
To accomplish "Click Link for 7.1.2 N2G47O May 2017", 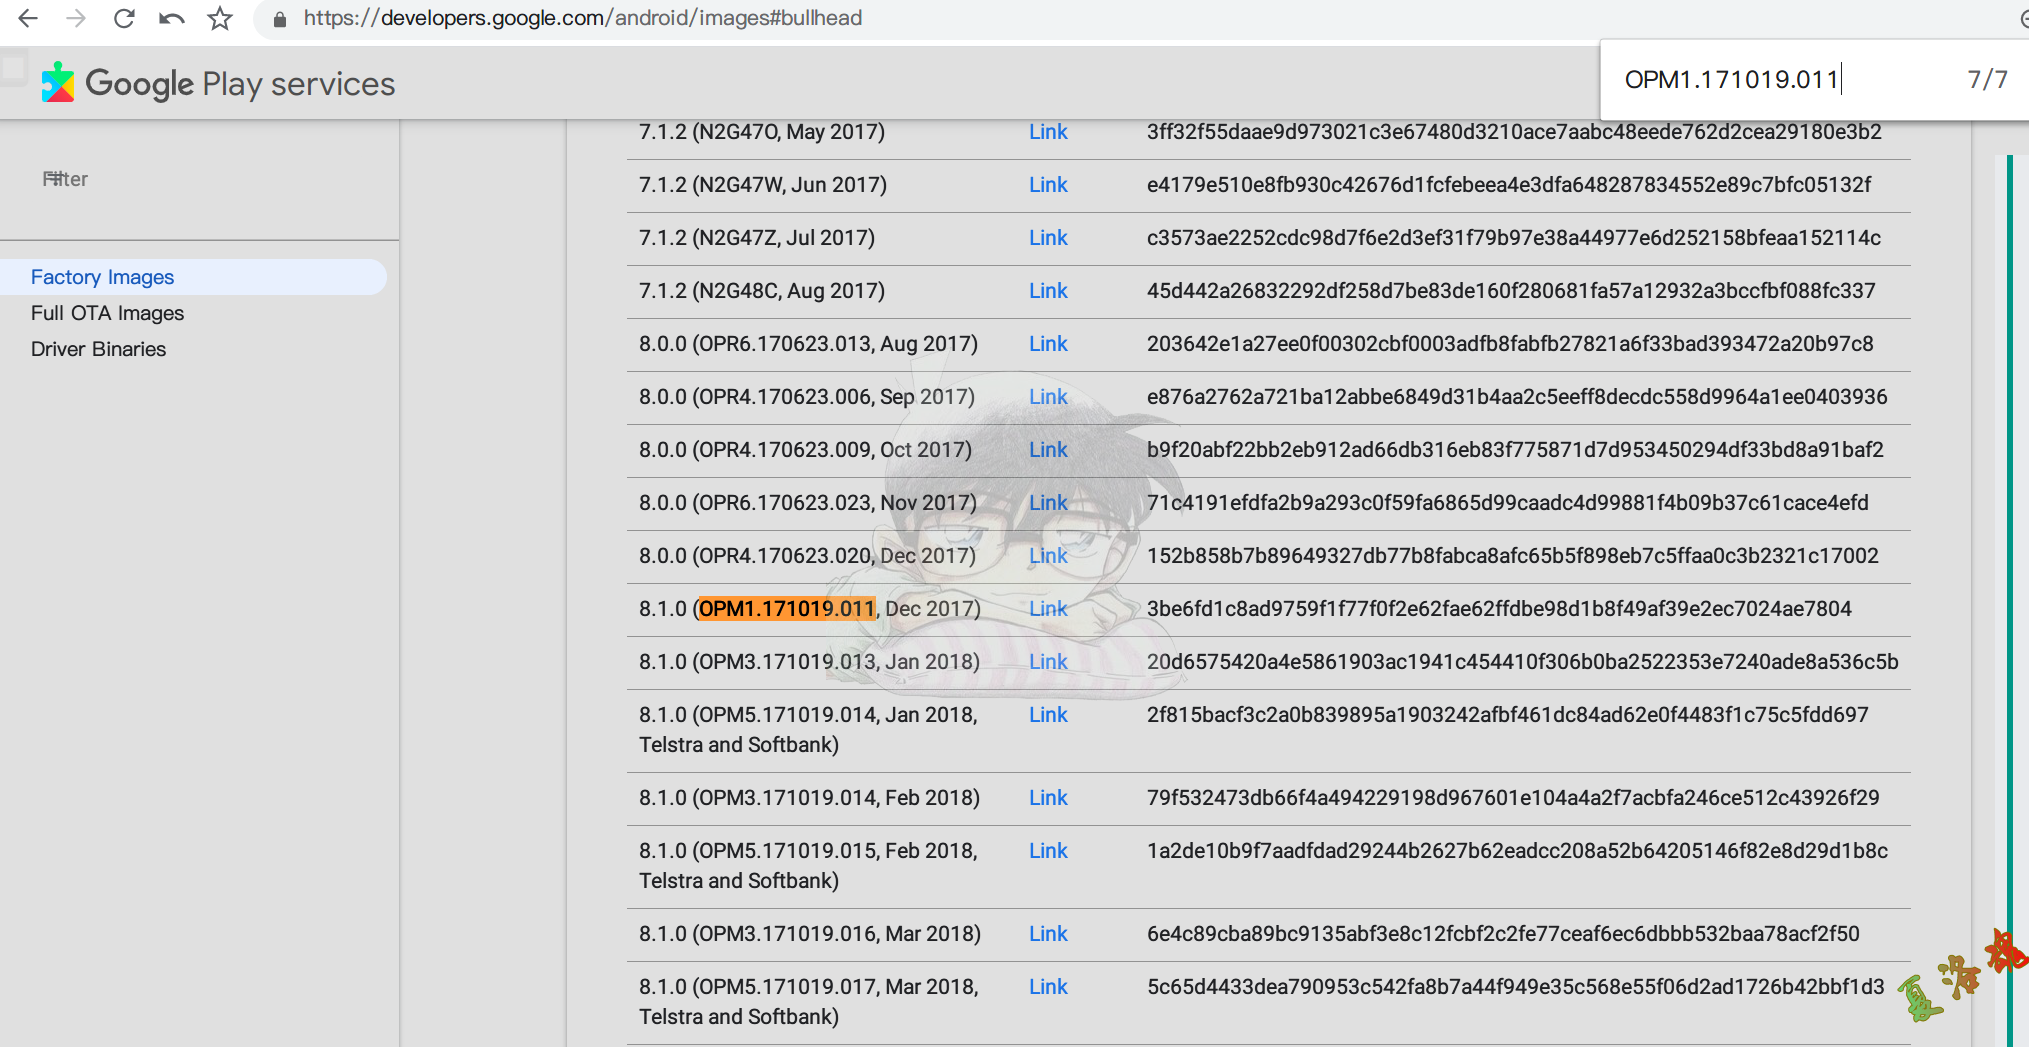I will [x=1048, y=132].
